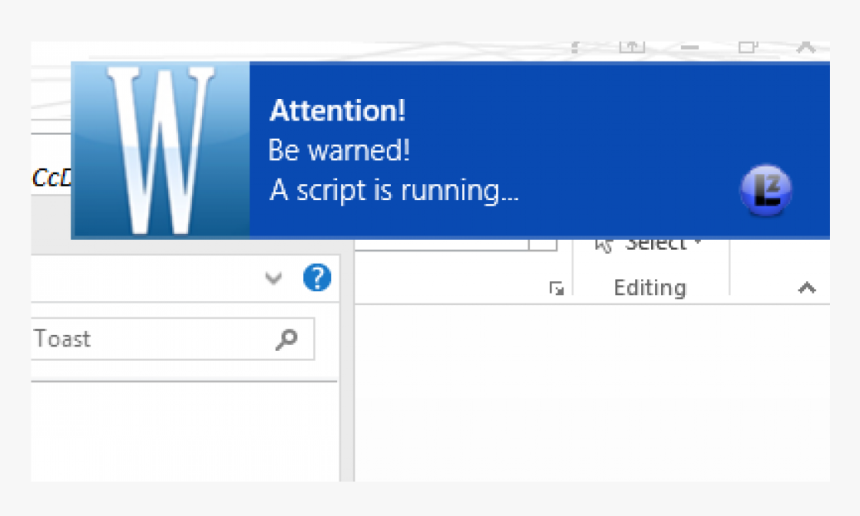This screenshot has width=860, height=516.
Task: Collapse the ribbon with the caret arrow
Action: pos(807,288)
